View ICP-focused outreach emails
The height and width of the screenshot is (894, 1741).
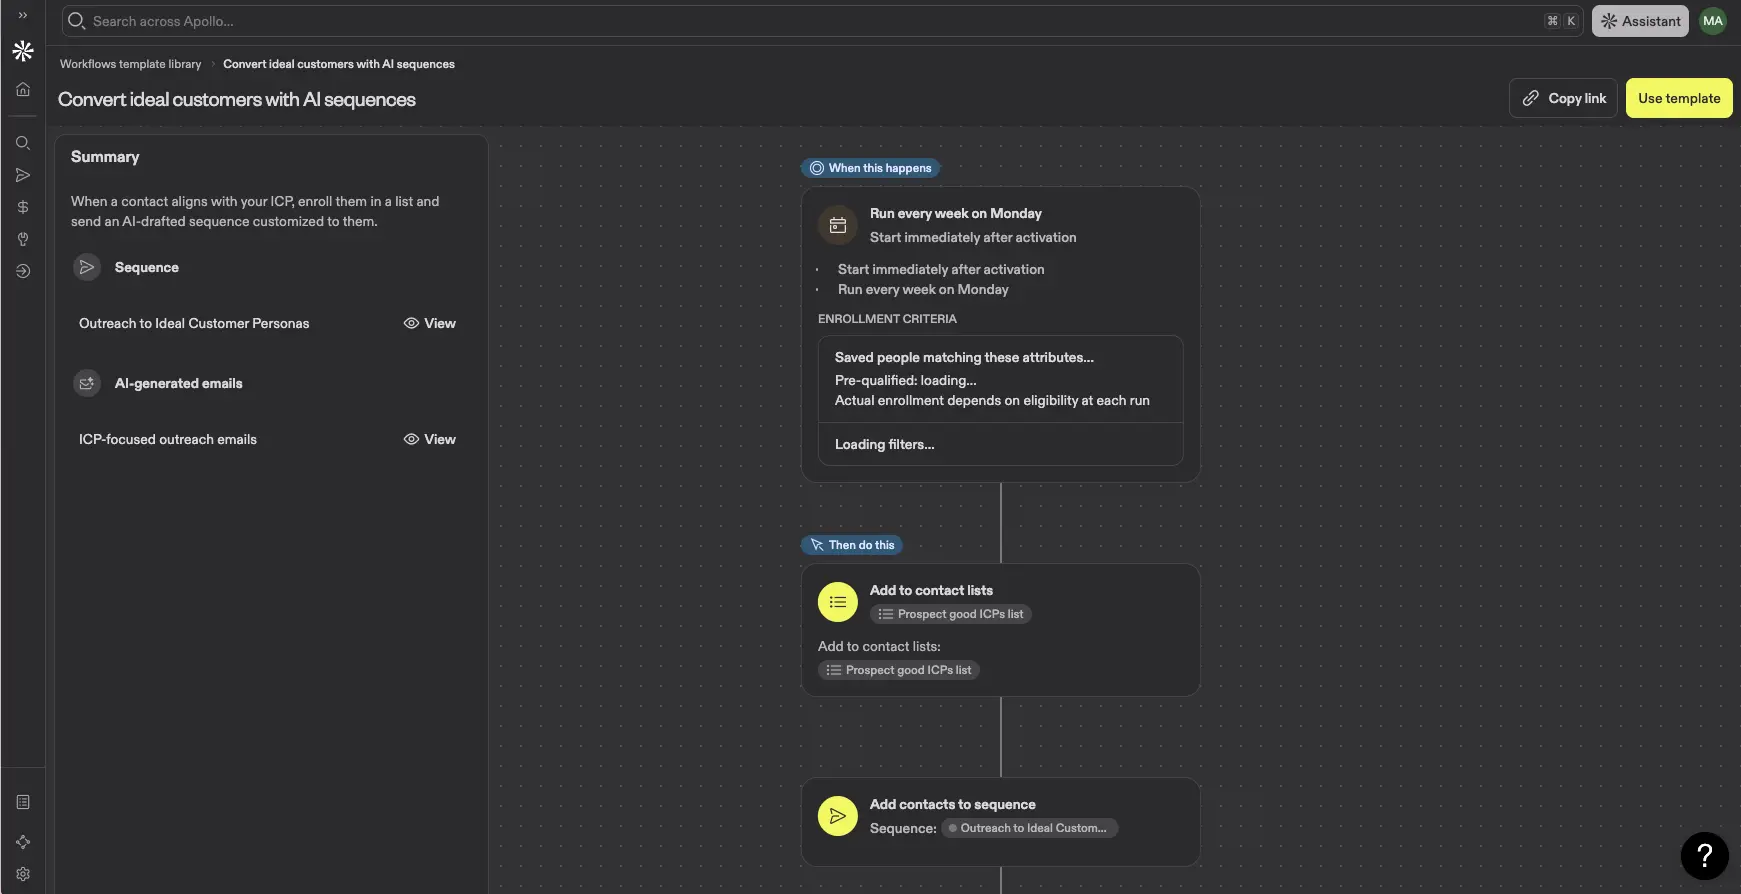point(430,439)
